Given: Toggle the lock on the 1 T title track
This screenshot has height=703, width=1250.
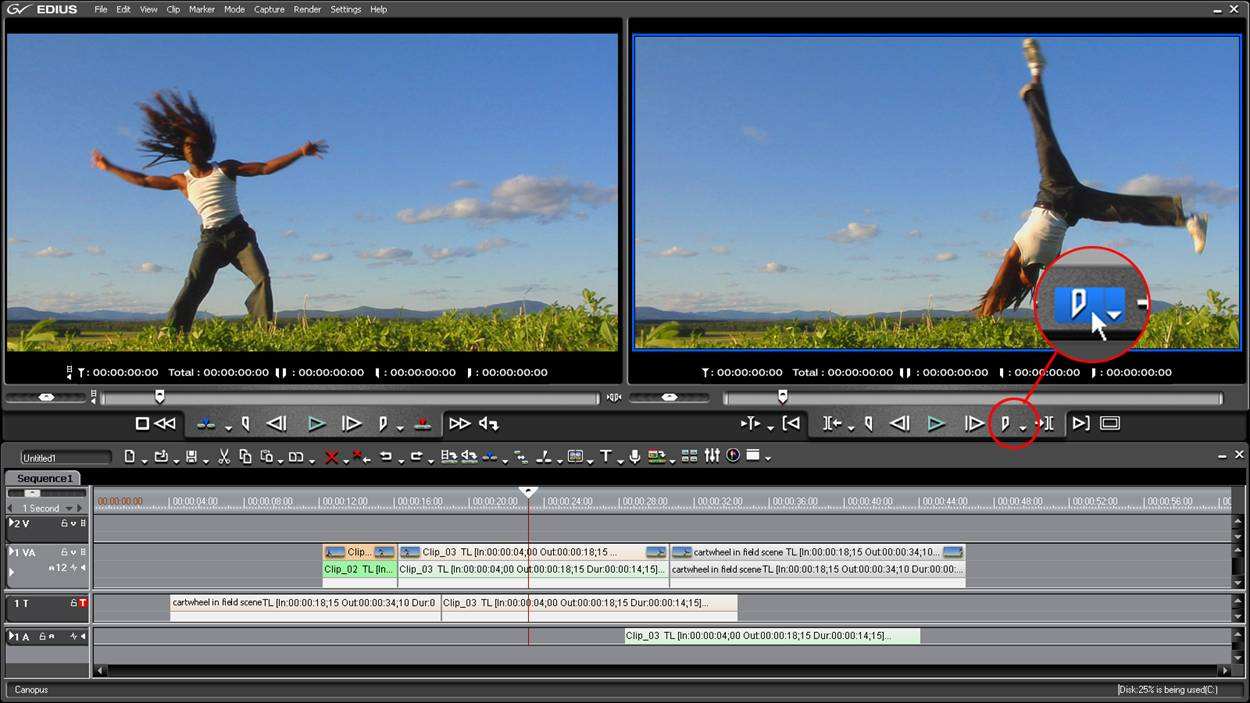Looking at the screenshot, I should (x=73, y=603).
